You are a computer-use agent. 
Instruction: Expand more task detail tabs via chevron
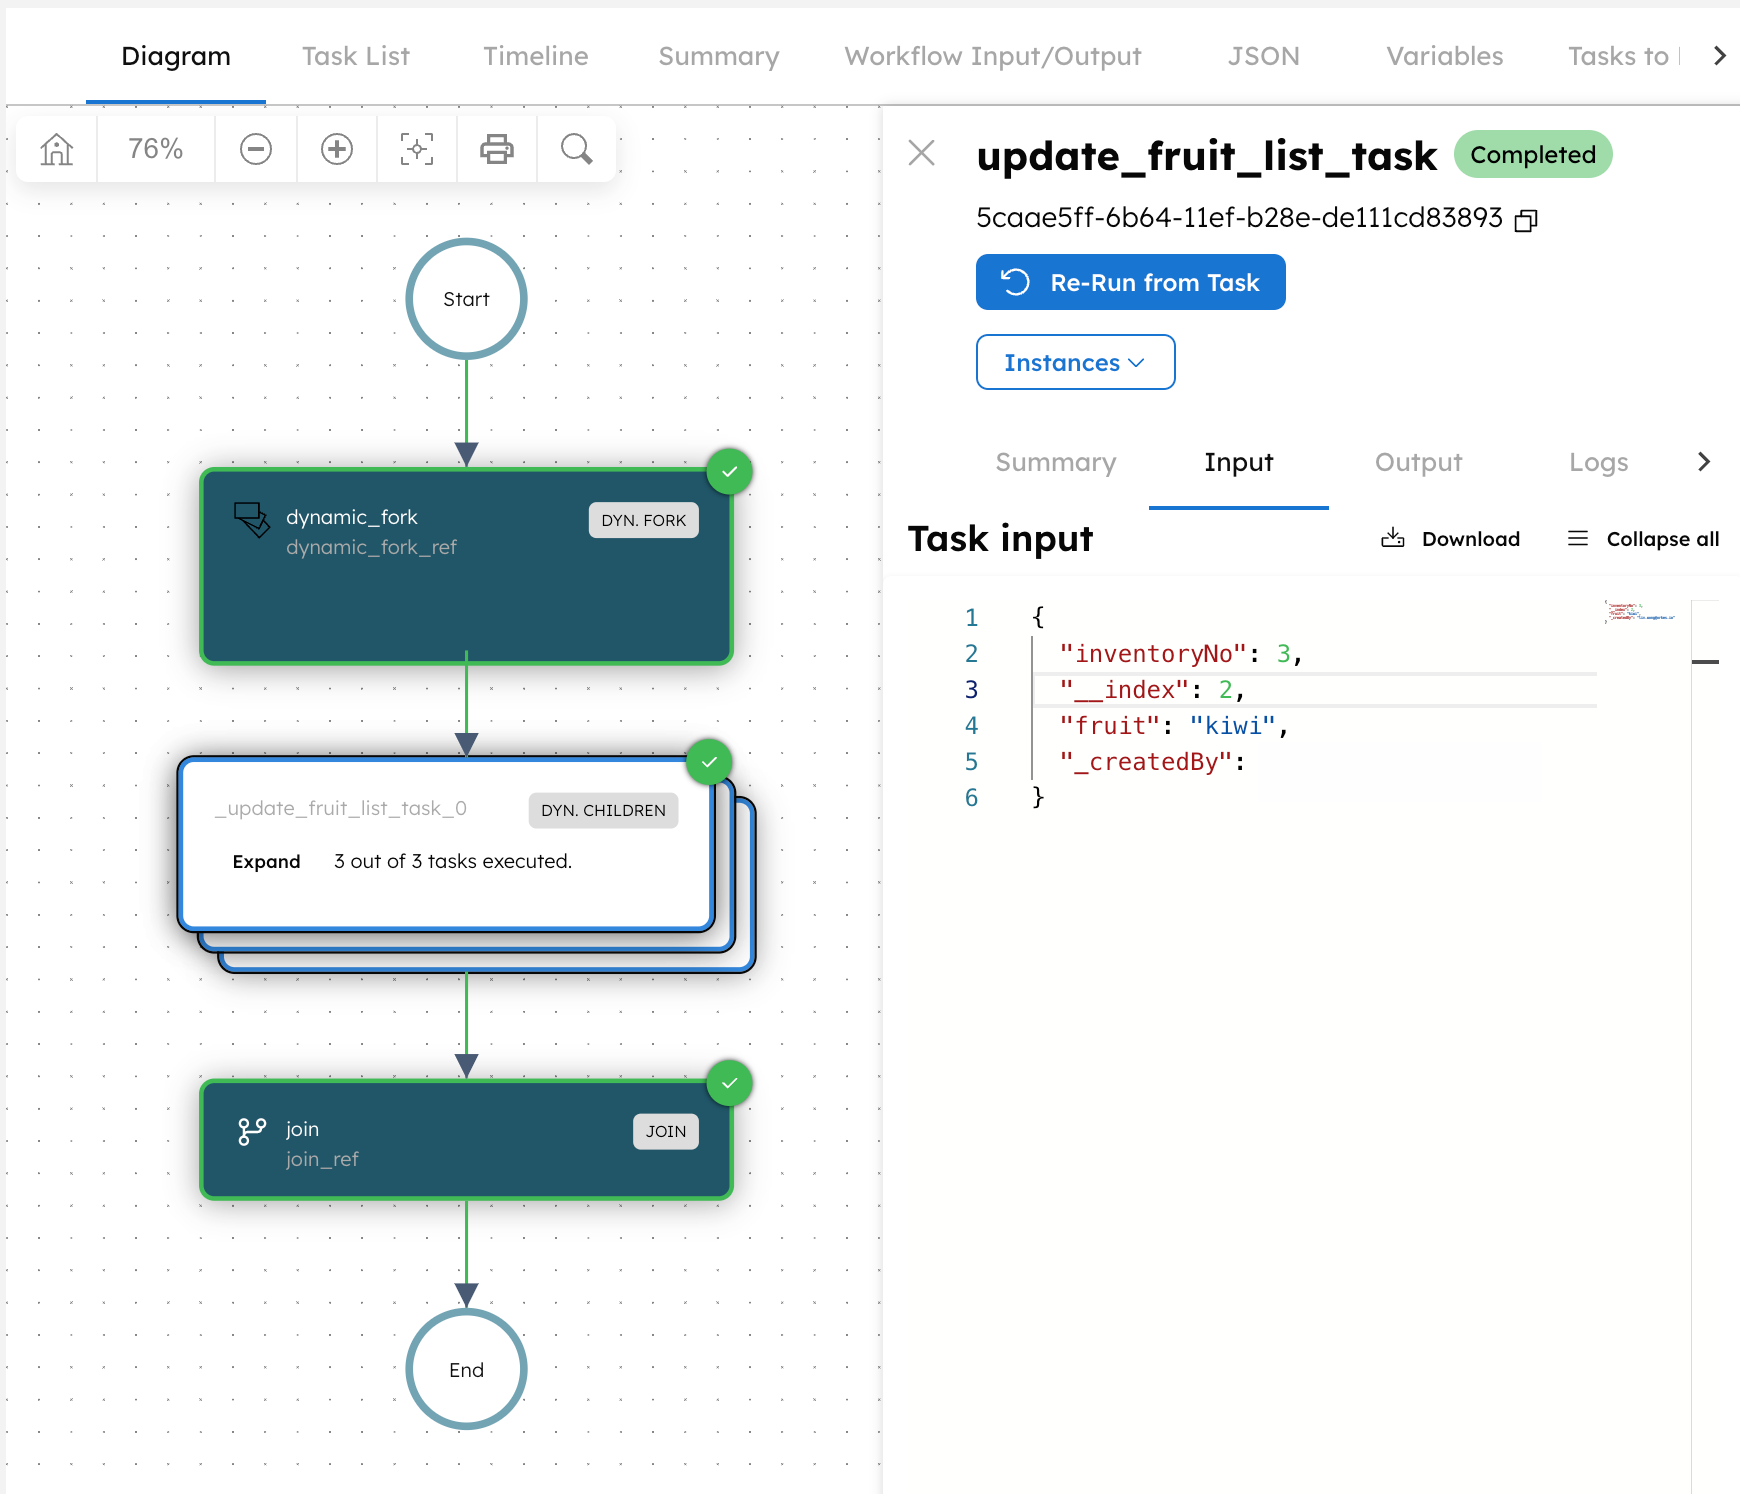(1704, 462)
